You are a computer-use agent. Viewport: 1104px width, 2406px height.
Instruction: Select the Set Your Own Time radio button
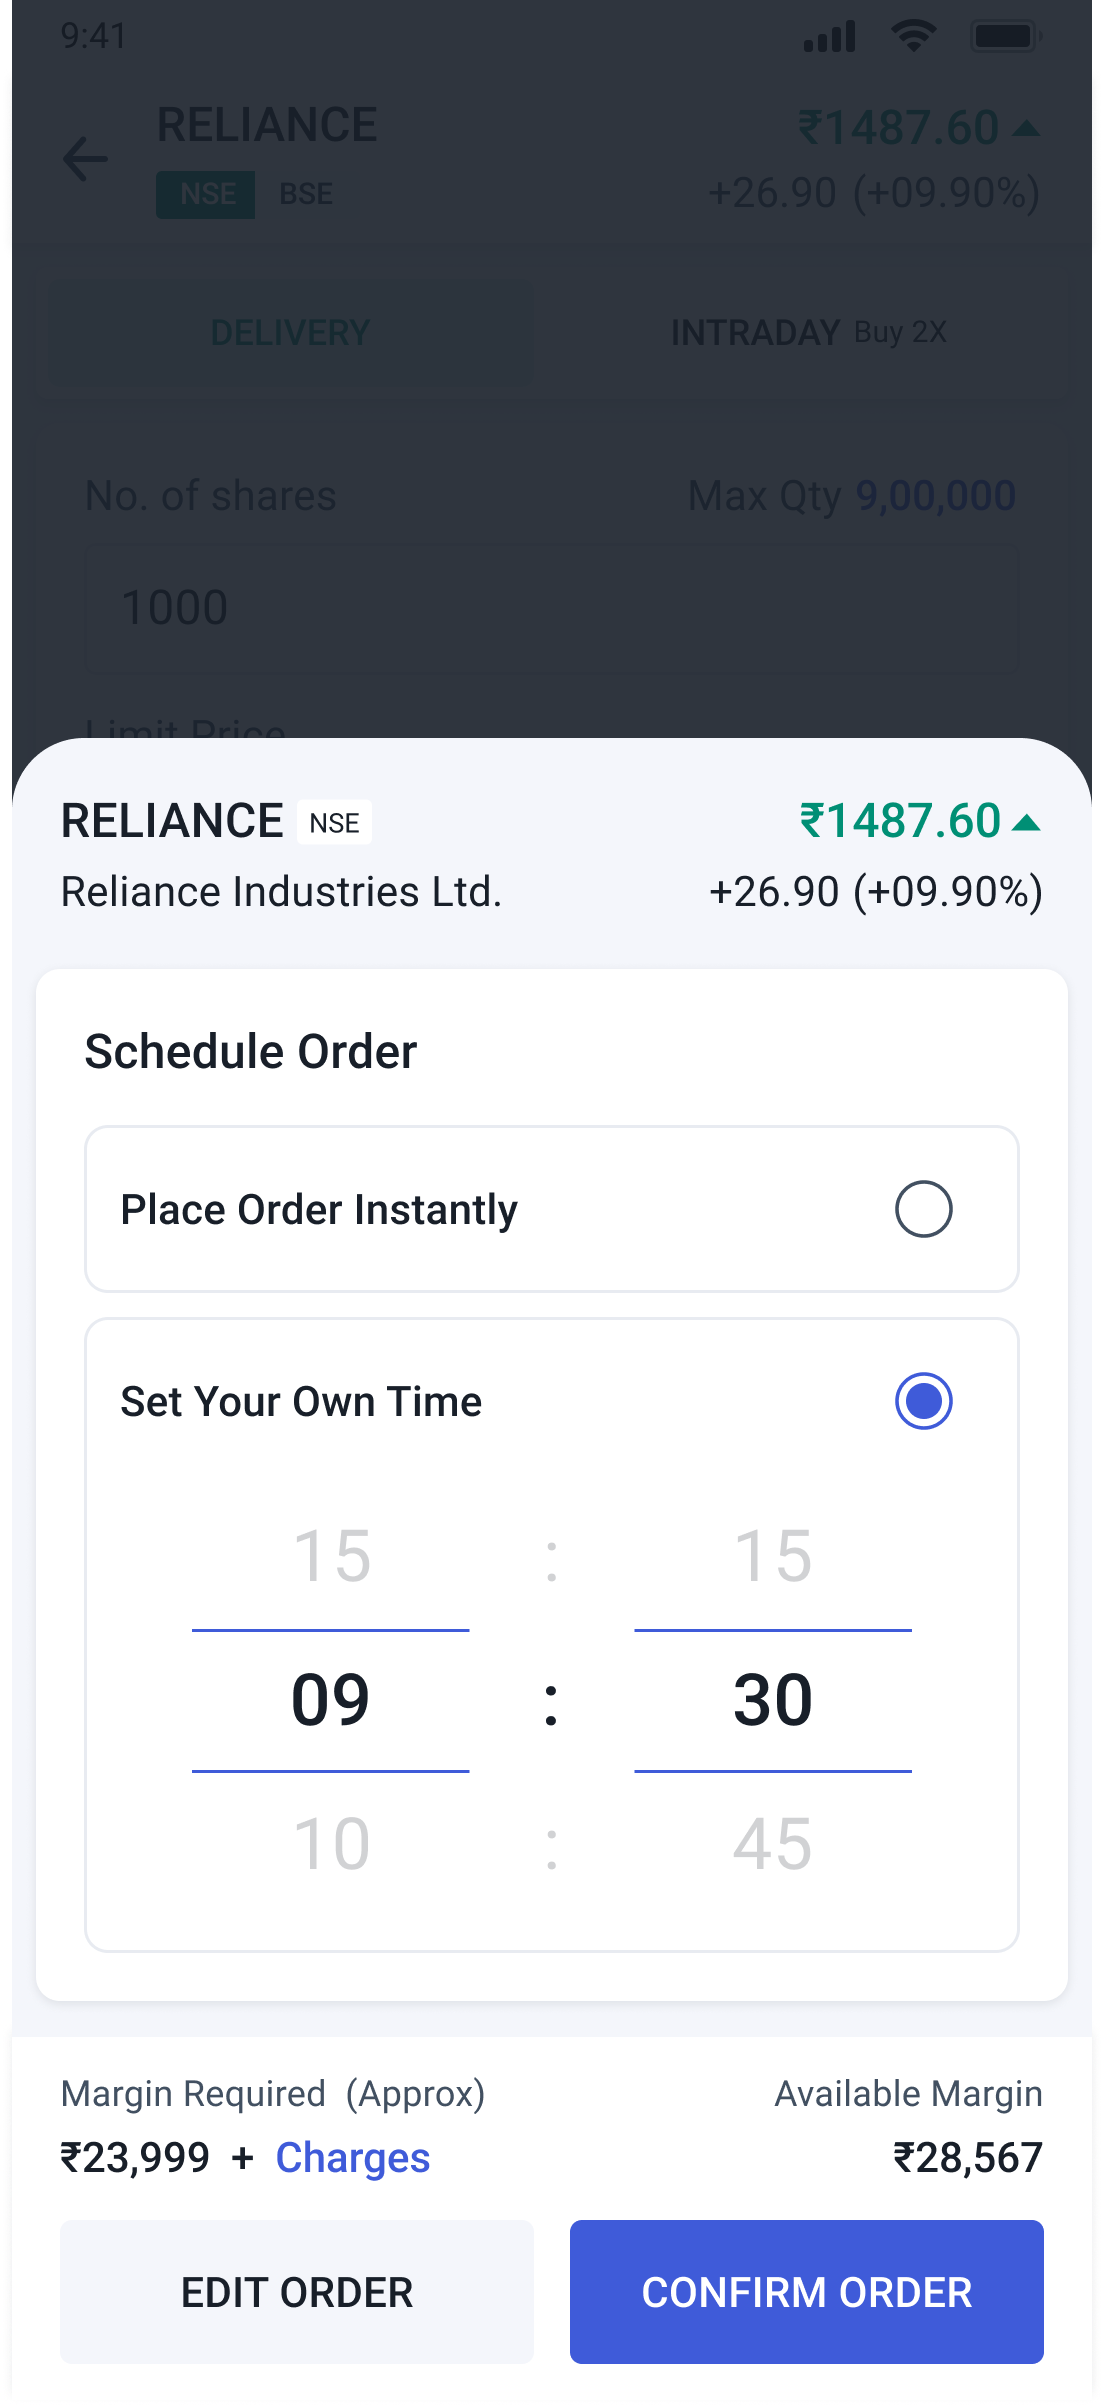click(923, 1401)
